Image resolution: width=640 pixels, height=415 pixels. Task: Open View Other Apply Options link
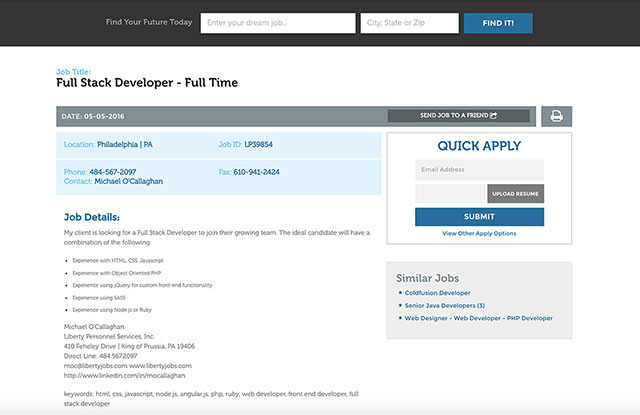[x=479, y=233]
